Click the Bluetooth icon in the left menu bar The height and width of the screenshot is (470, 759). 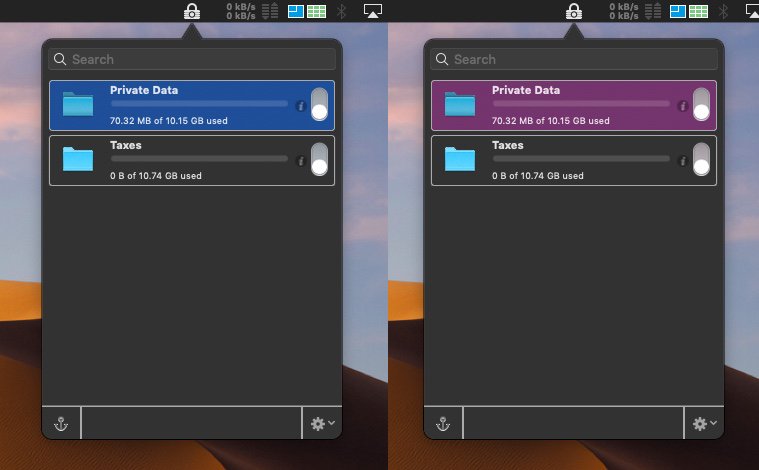point(342,11)
